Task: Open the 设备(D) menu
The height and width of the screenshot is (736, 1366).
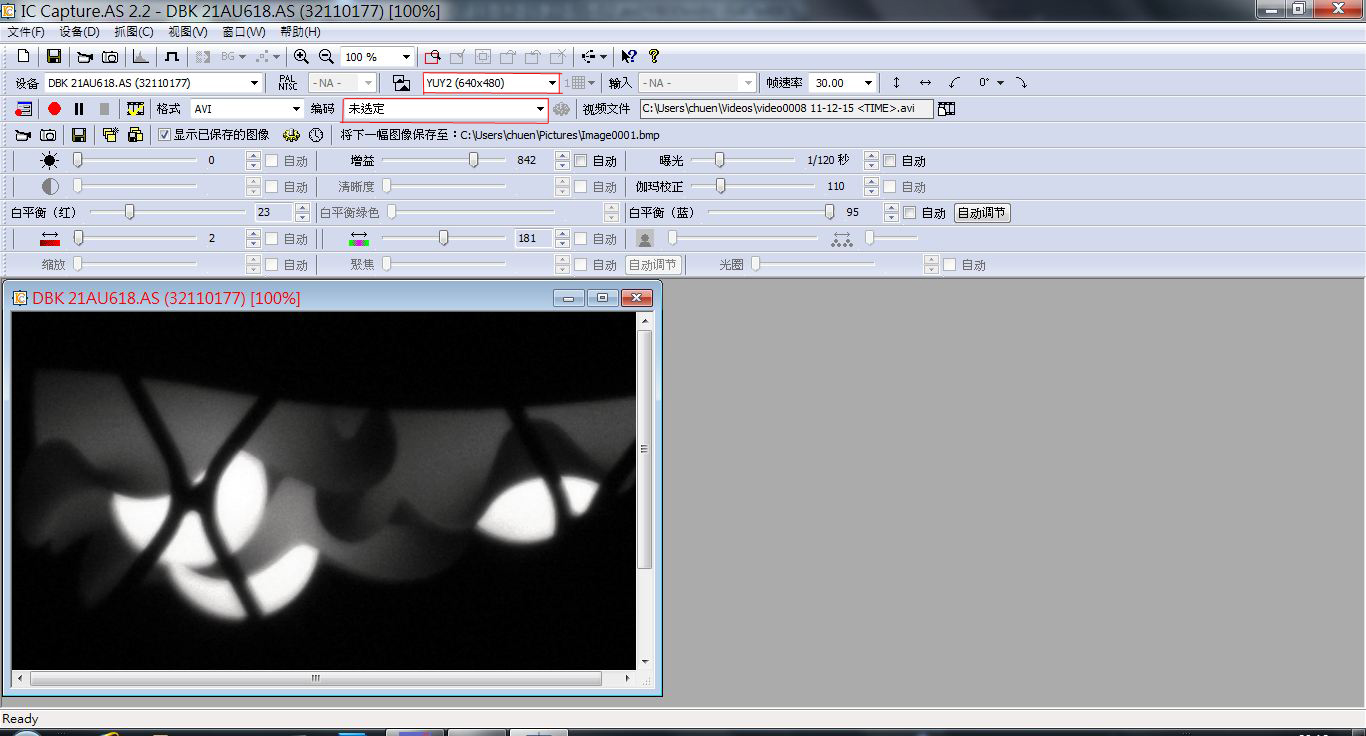Action: (x=79, y=32)
